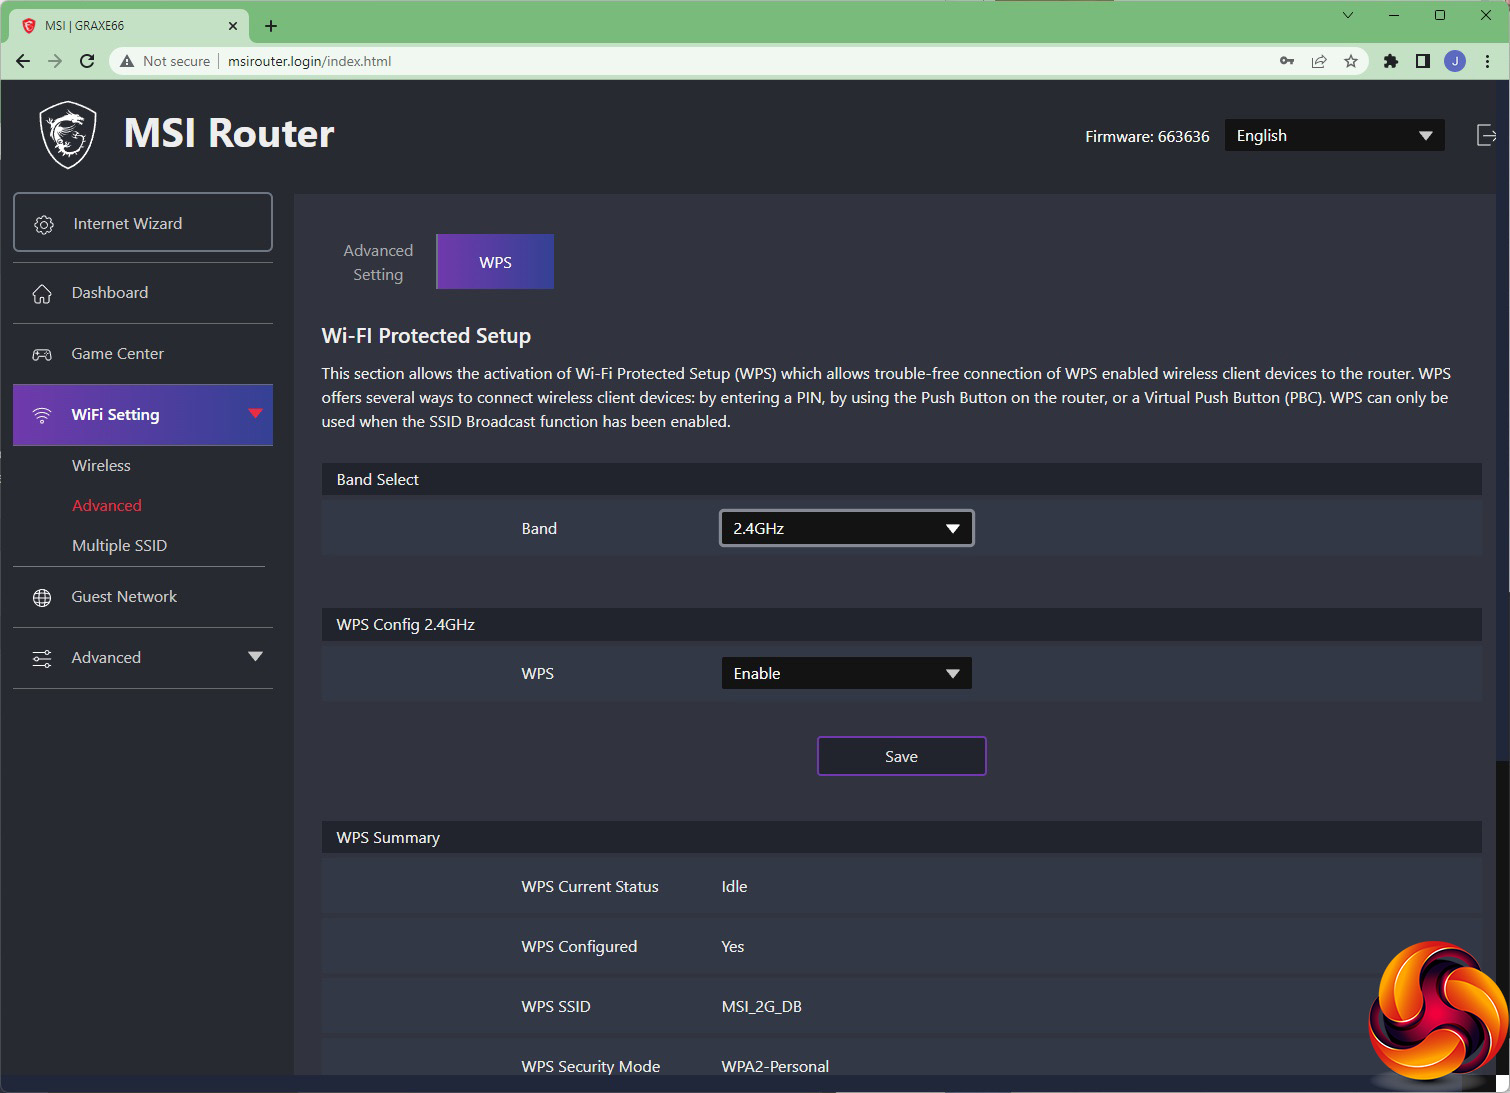Click the Internet Wizard gear icon

[44, 224]
